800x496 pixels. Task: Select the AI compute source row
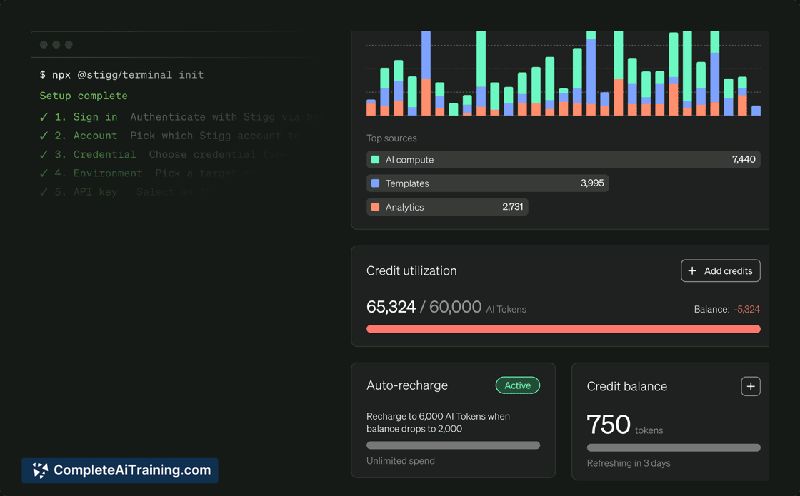pyautogui.click(x=563, y=160)
